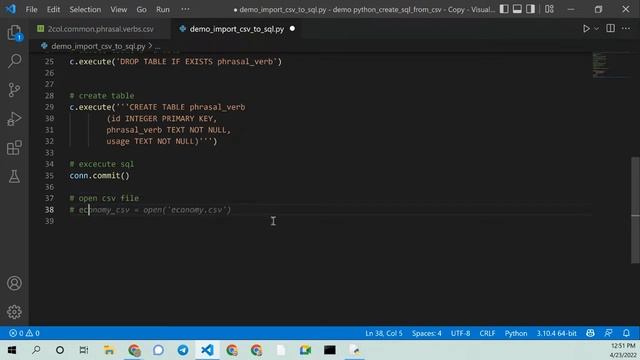Split the editor to the right
The height and width of the screenshot is (360, 640).
[x=610, y=29]
